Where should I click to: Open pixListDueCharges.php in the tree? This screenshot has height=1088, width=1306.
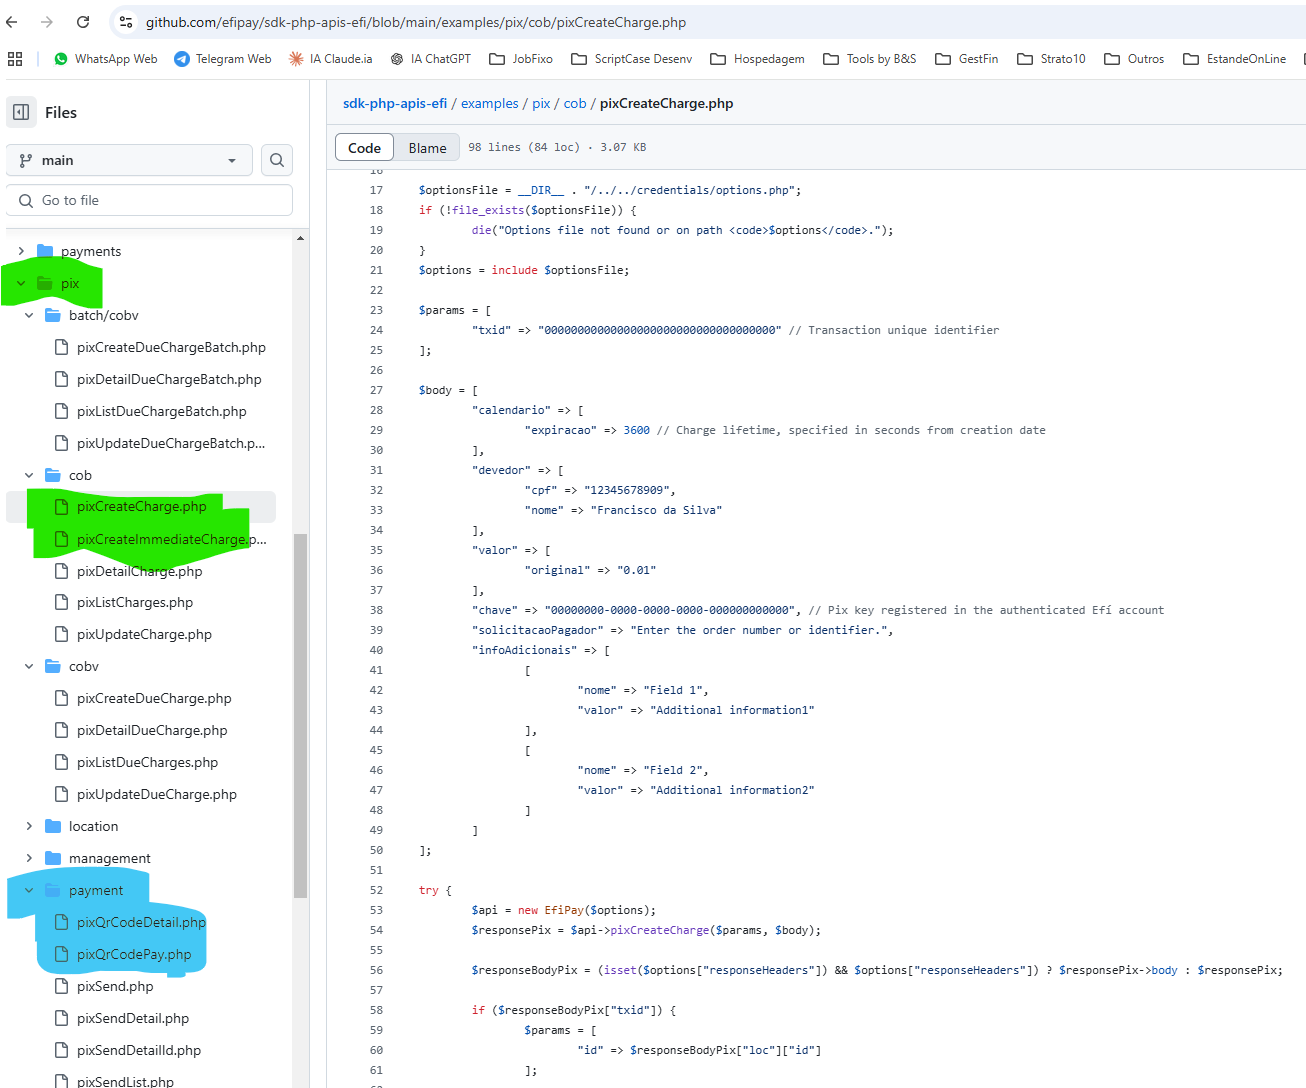pos(147,762)
